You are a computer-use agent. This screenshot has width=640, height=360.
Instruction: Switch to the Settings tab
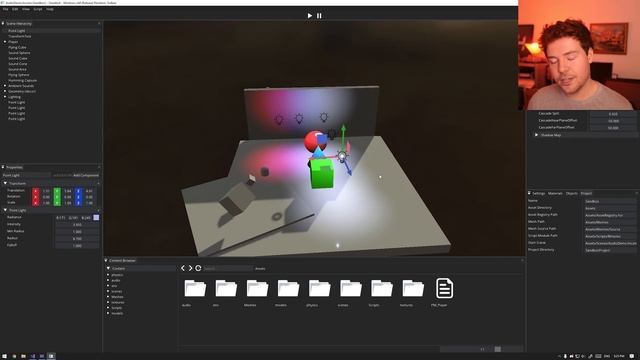[x=538, y=193]
